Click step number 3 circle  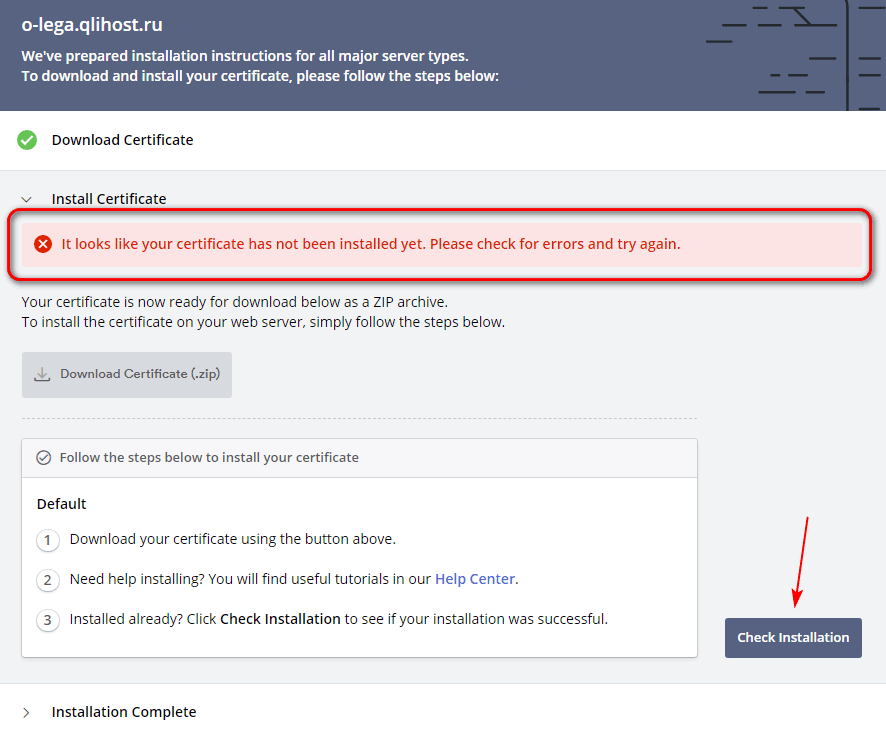[47, 620]
